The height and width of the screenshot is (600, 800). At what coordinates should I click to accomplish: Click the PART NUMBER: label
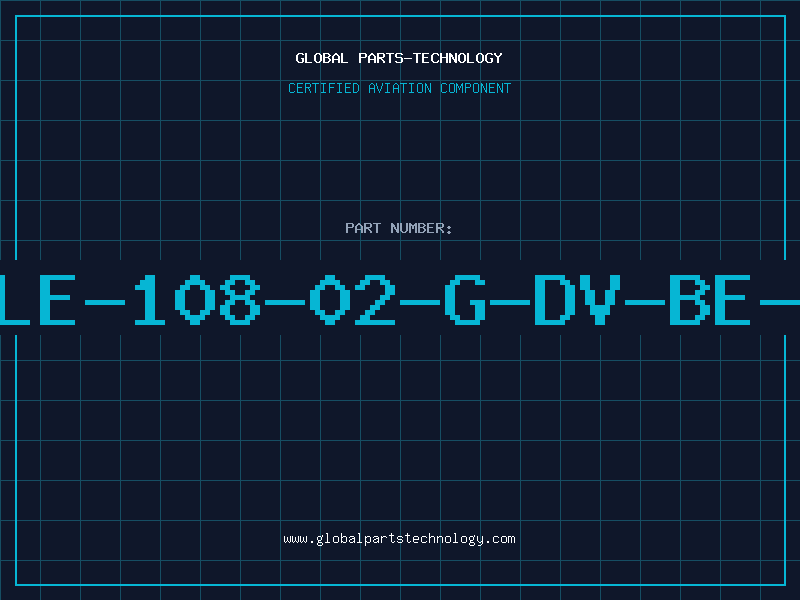coord(398,228)
